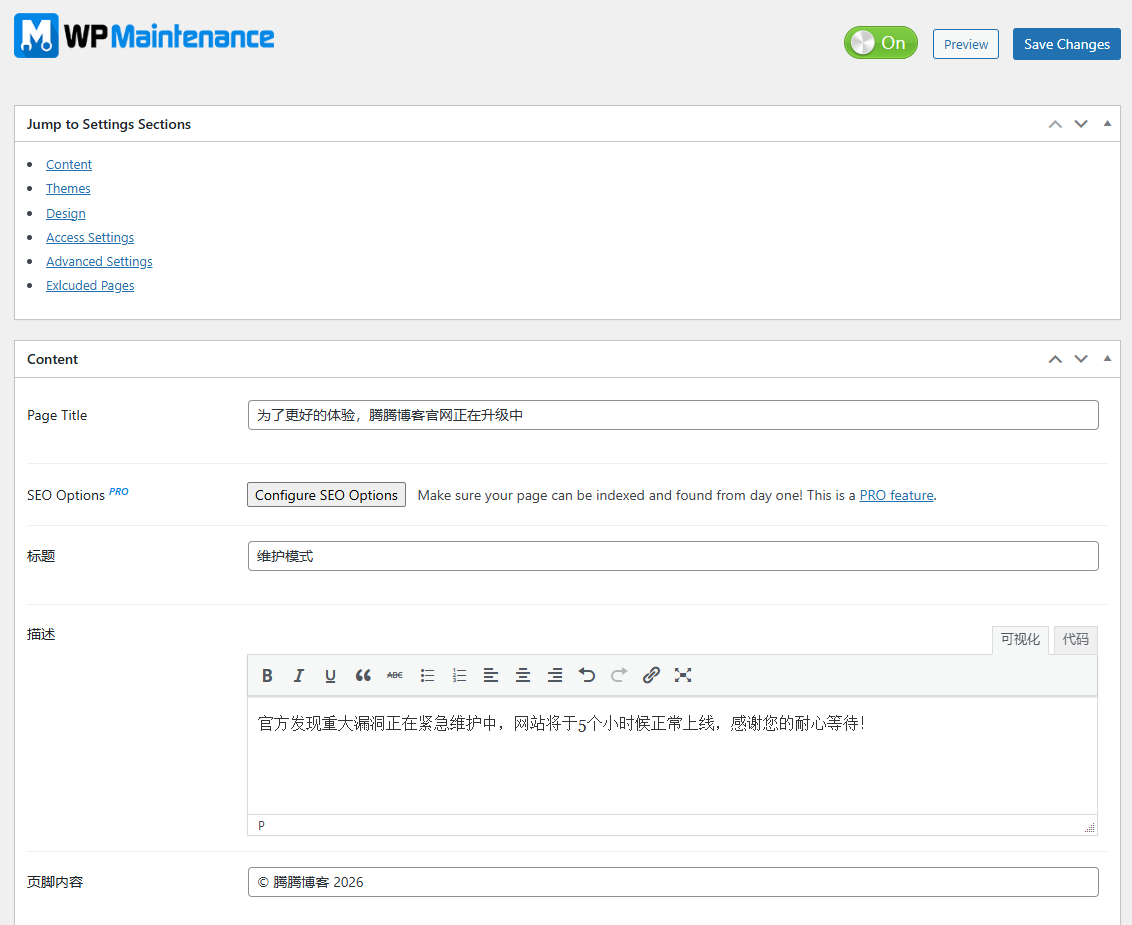Click the Undo icon in editor
This screenshot has height=925, width=1132.
pos(587,676)
